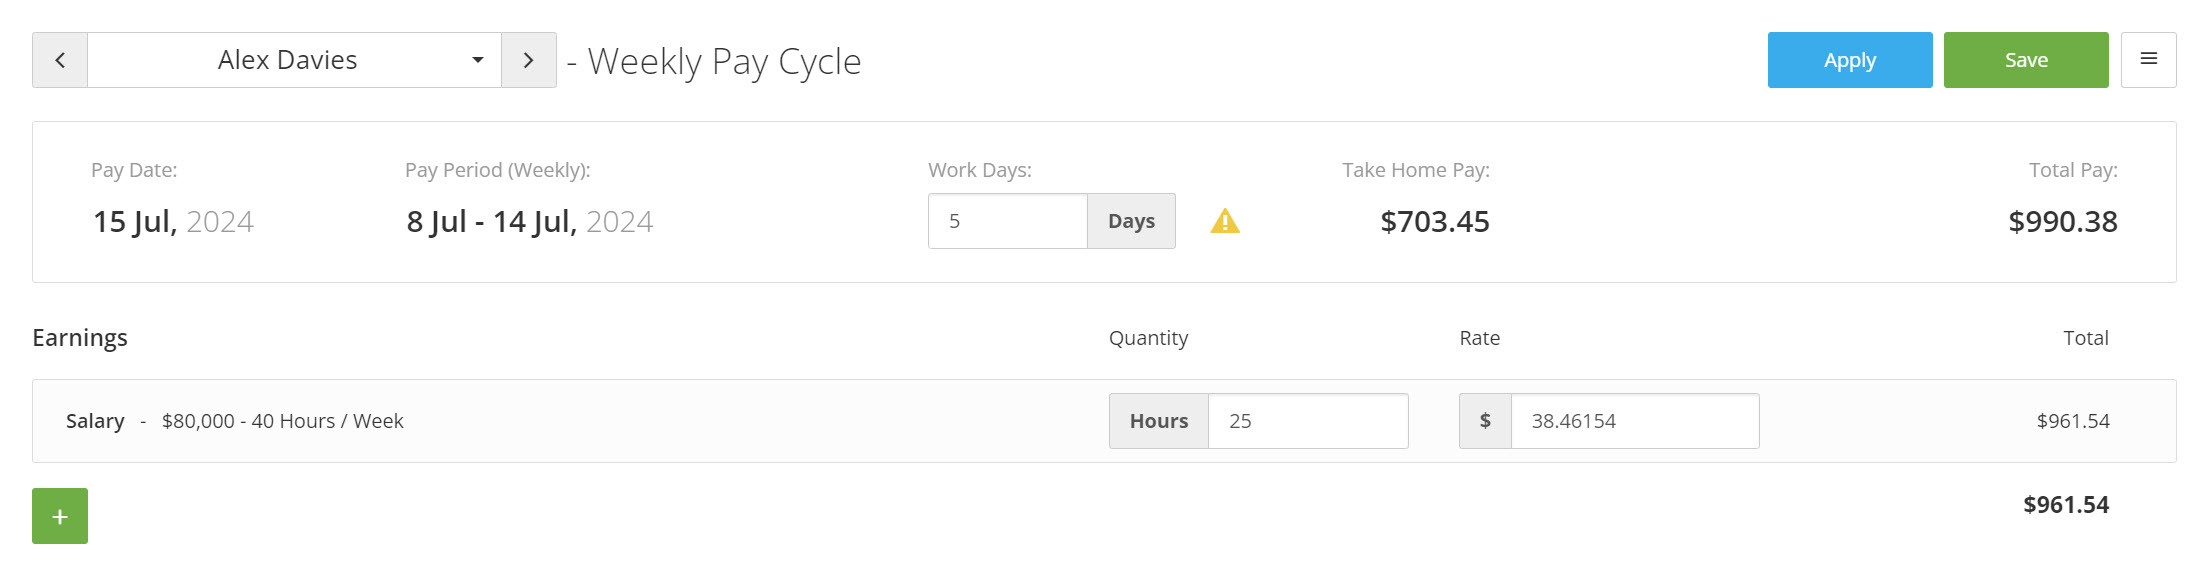Go to previous employee with left chevron

click(x=60, y=60)
